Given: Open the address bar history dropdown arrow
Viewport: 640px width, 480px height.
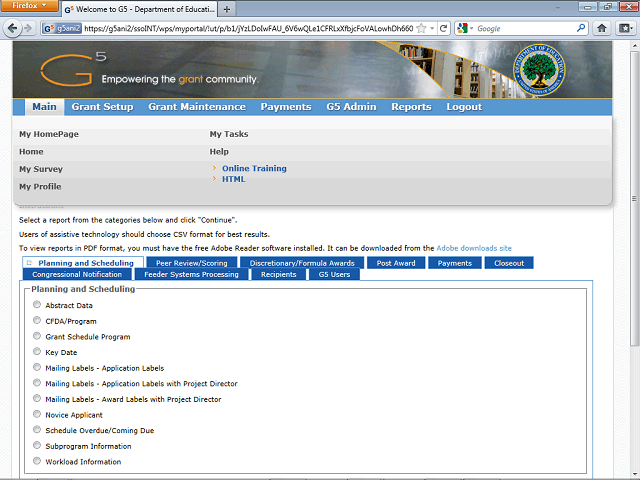Looking at the screenshot, I should click(x=432, y=28).
